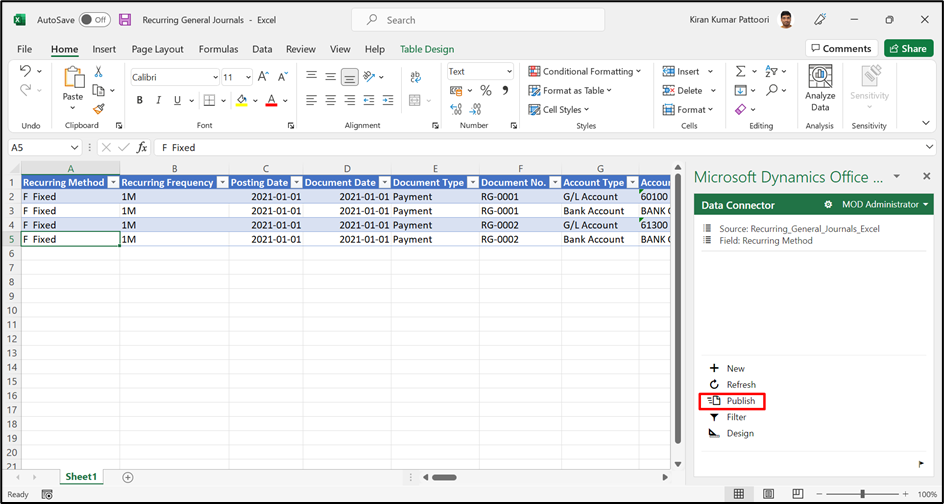Viewport: 944px width, 504px height.
Task: Click the Find & Select magnifier icon
Action: coord(772,90)
